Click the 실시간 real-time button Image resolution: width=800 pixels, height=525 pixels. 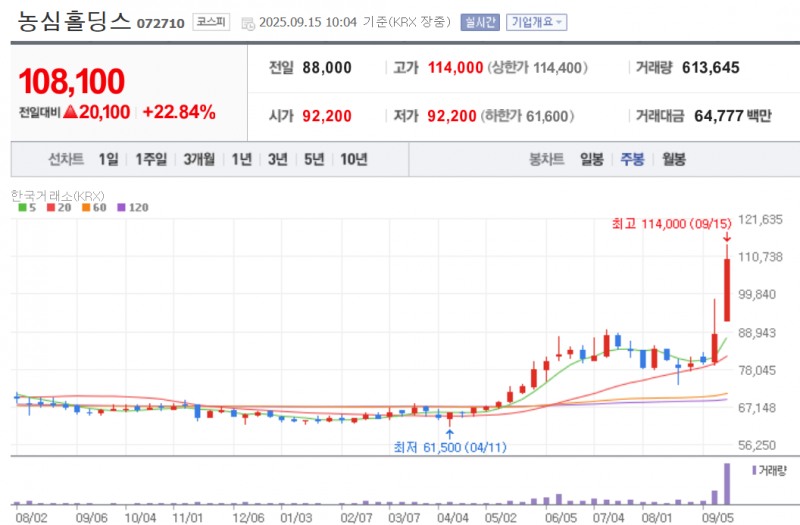tap(480, 22)
